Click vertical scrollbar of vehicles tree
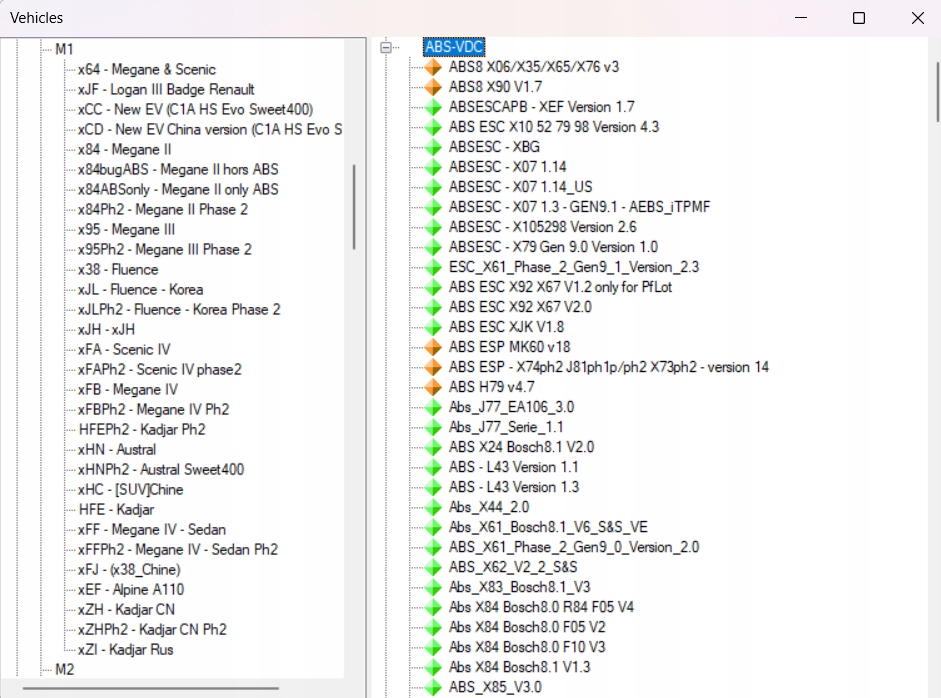Image resolution: width=941 pixels, height=698 pixels. coord(354,207)
